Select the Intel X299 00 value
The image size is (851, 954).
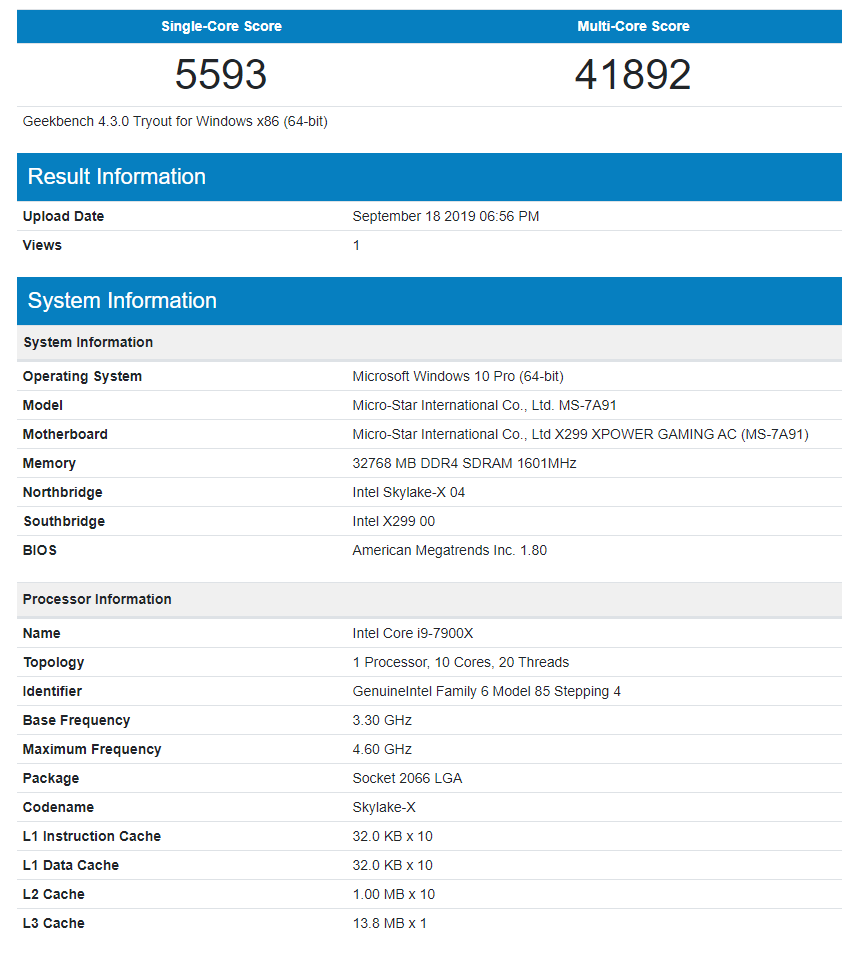click(x=394, y=521)
